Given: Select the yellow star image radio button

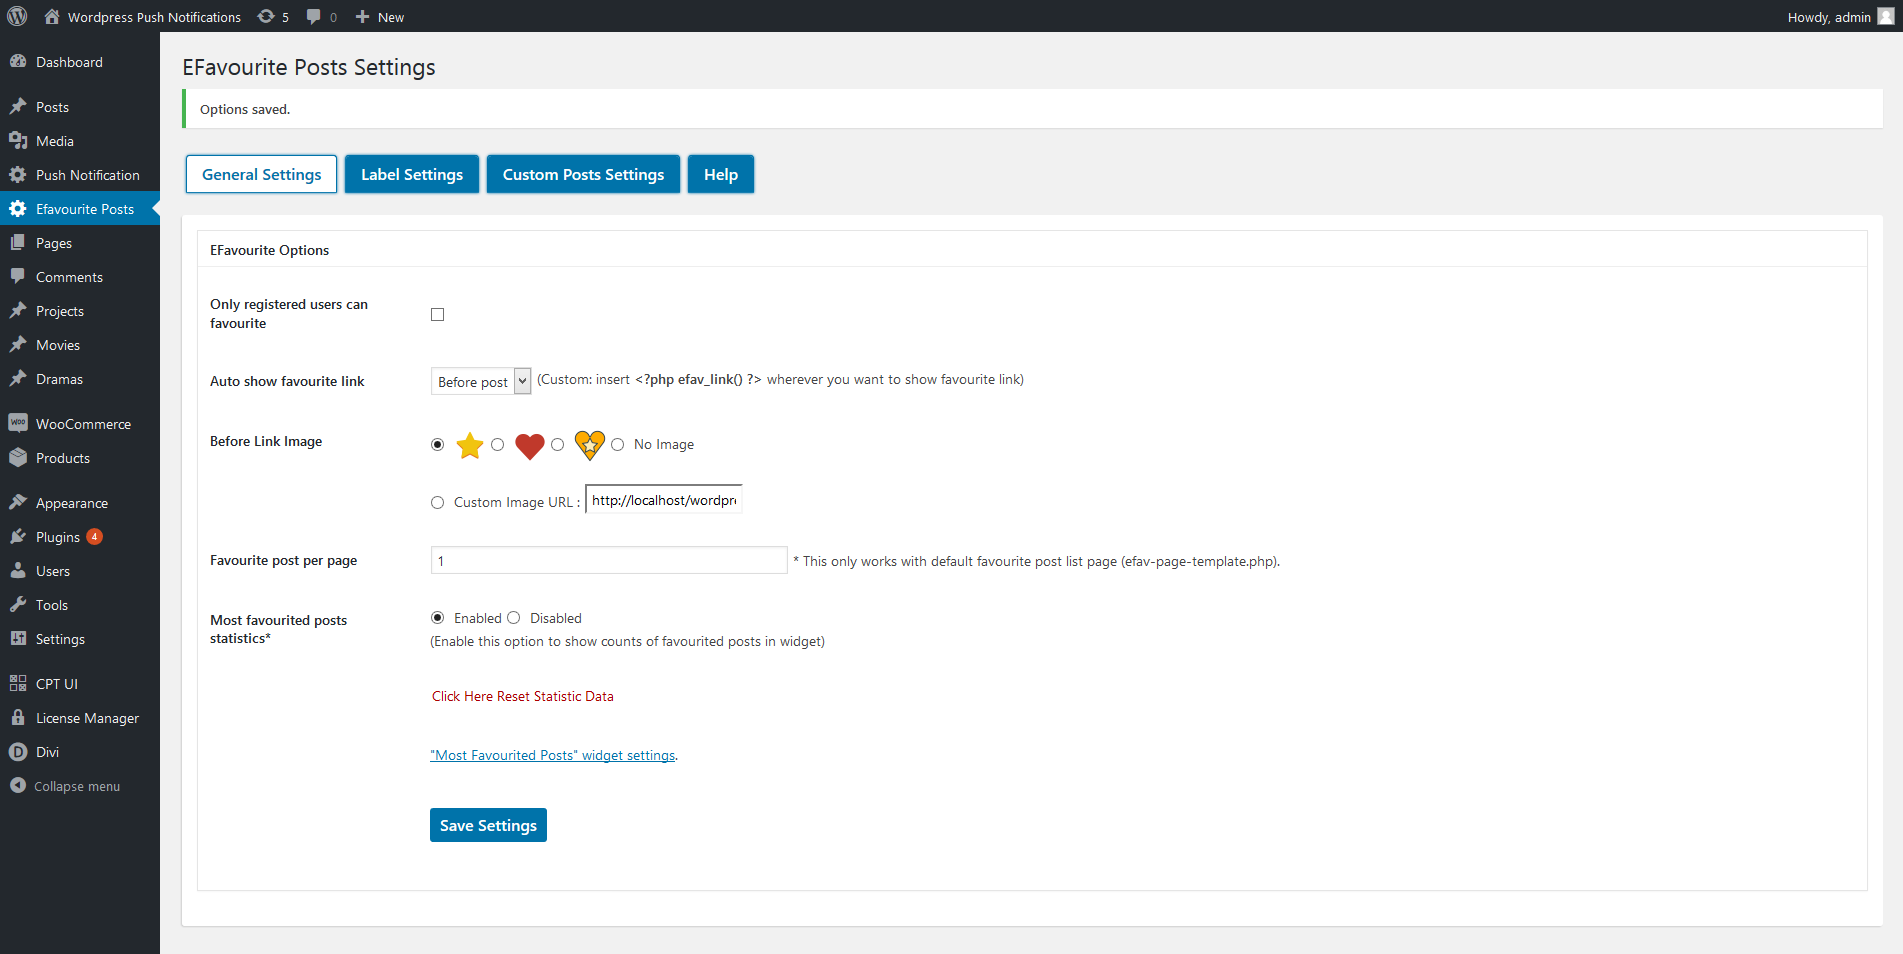Looking at the screenshot, I should (437, 444).
